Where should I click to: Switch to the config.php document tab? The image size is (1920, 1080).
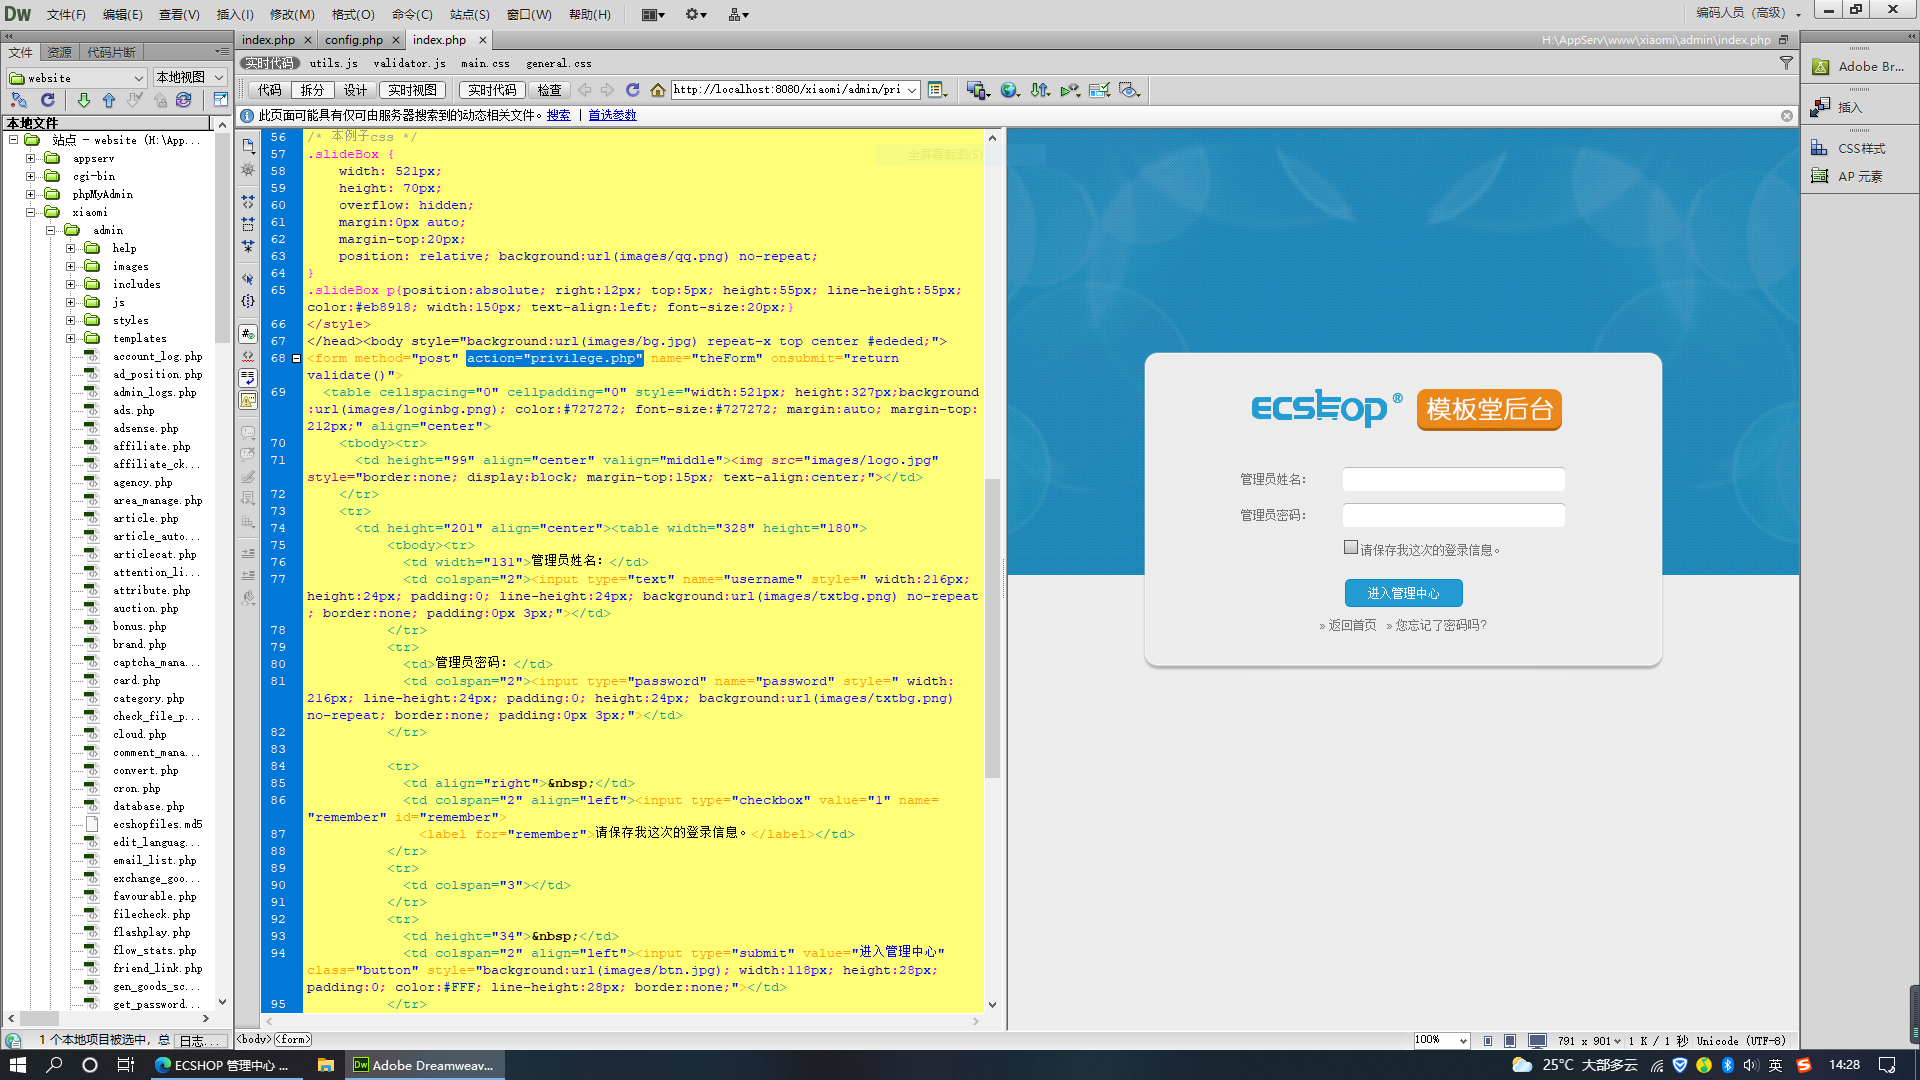(353, 40)
